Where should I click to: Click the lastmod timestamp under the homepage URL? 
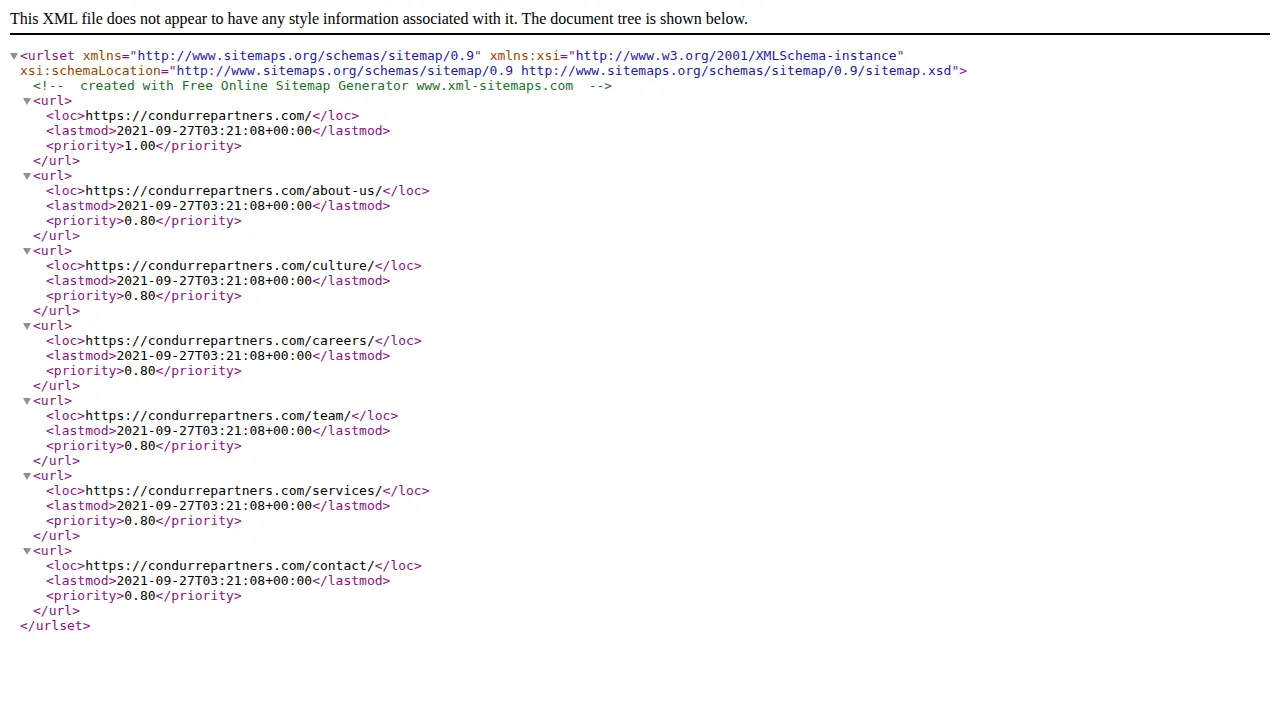[x=214, y=131]
